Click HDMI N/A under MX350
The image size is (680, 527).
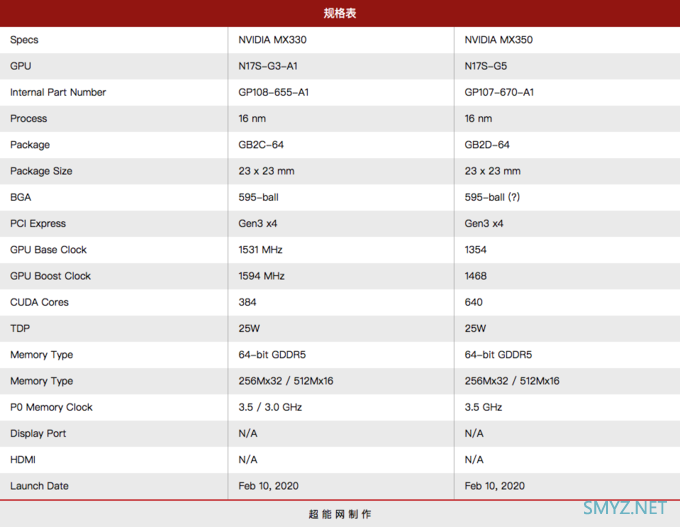(x=474, y=460)
